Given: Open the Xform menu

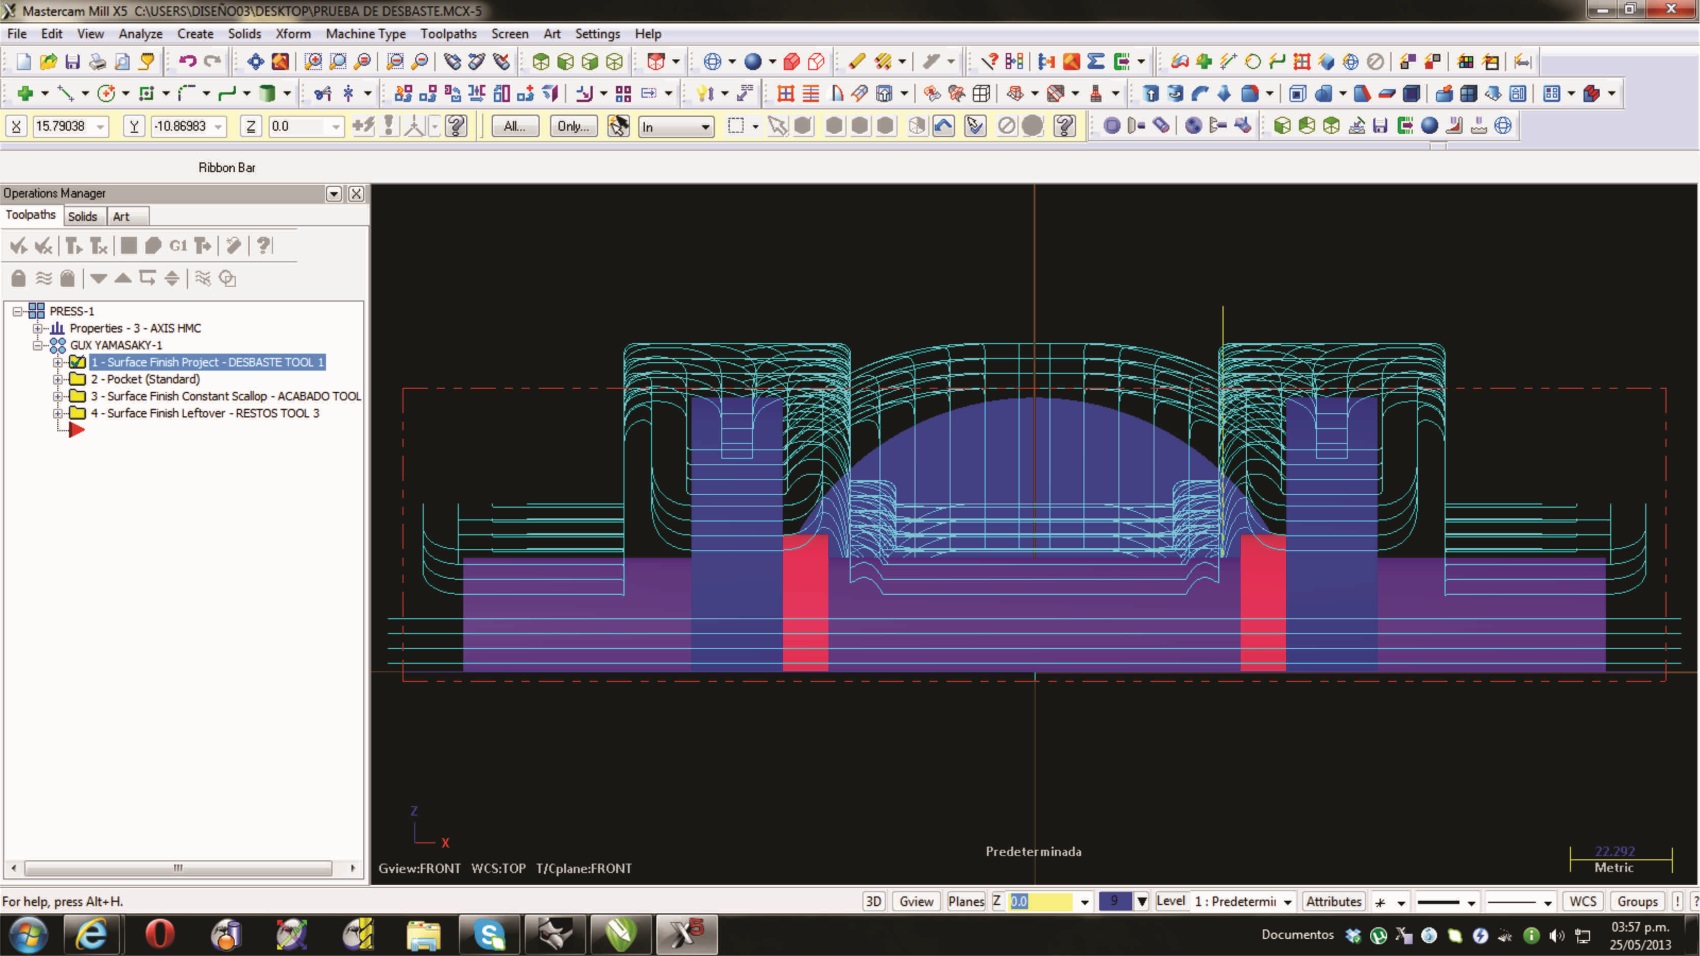Looking at the screenshot, I should tap(293, 33).
